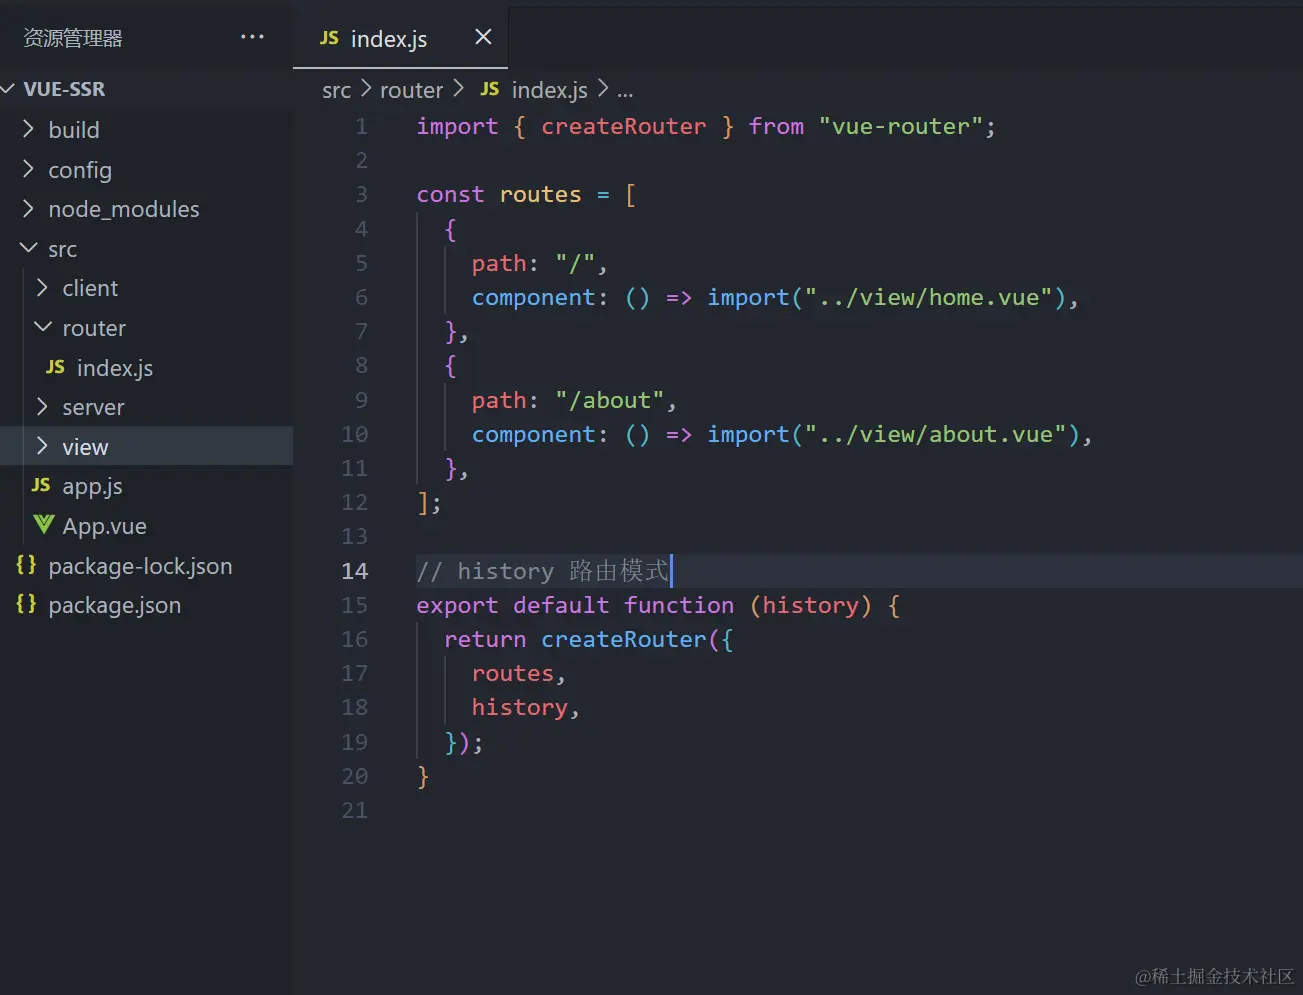Expand the build folder chevron
The image size is (1303, 995).
pyautogui.click(x=28, y=129)
